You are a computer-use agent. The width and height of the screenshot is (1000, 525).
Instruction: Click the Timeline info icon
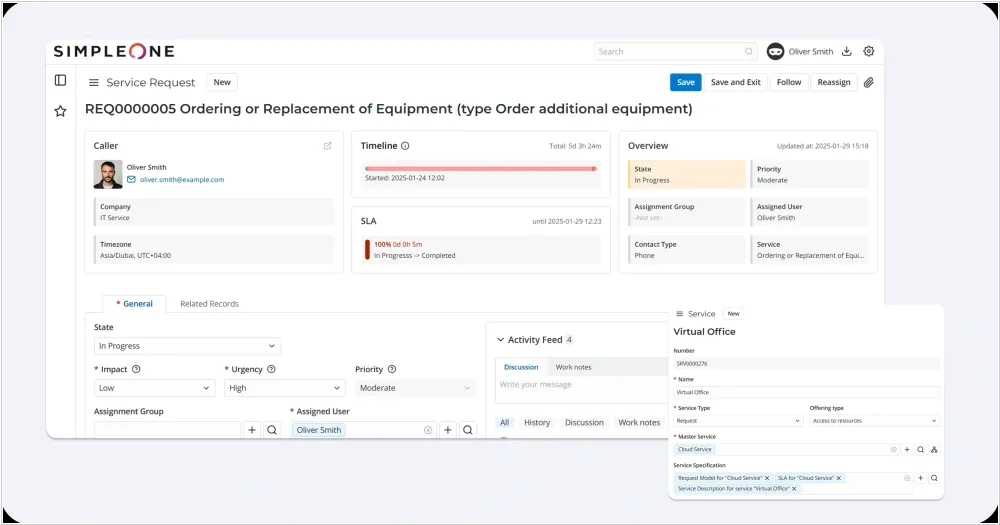pyautogui.click(x=405, y=146)
